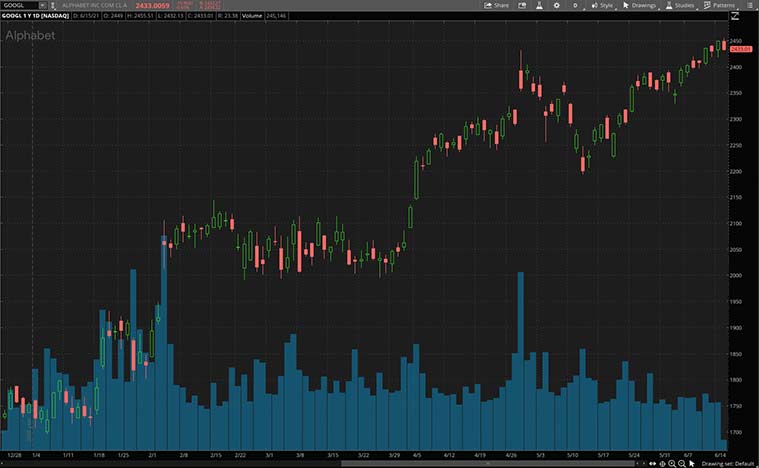This screenshot has width=759, height=468.
Task: Open the Drawings menu
Action: (x=639, y=5)
